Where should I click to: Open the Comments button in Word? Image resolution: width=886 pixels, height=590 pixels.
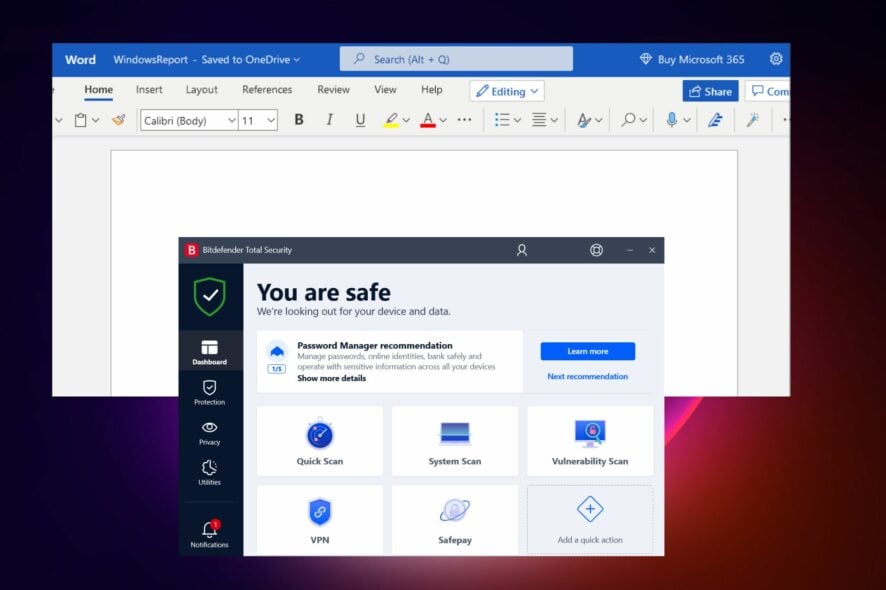coord(768,91)
